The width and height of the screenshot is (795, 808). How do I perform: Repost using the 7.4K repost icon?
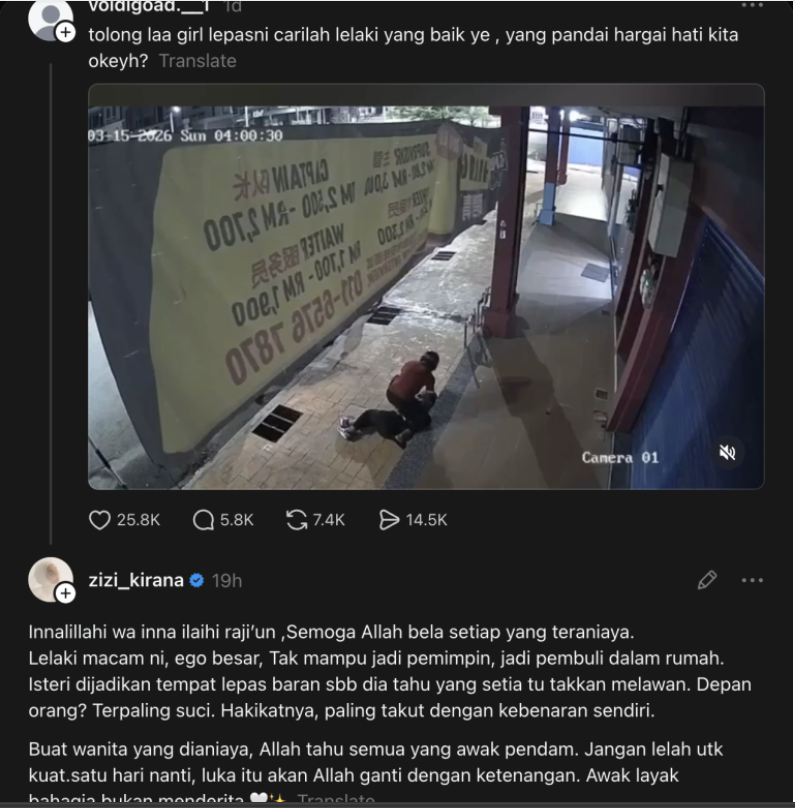tap(296, 520)
